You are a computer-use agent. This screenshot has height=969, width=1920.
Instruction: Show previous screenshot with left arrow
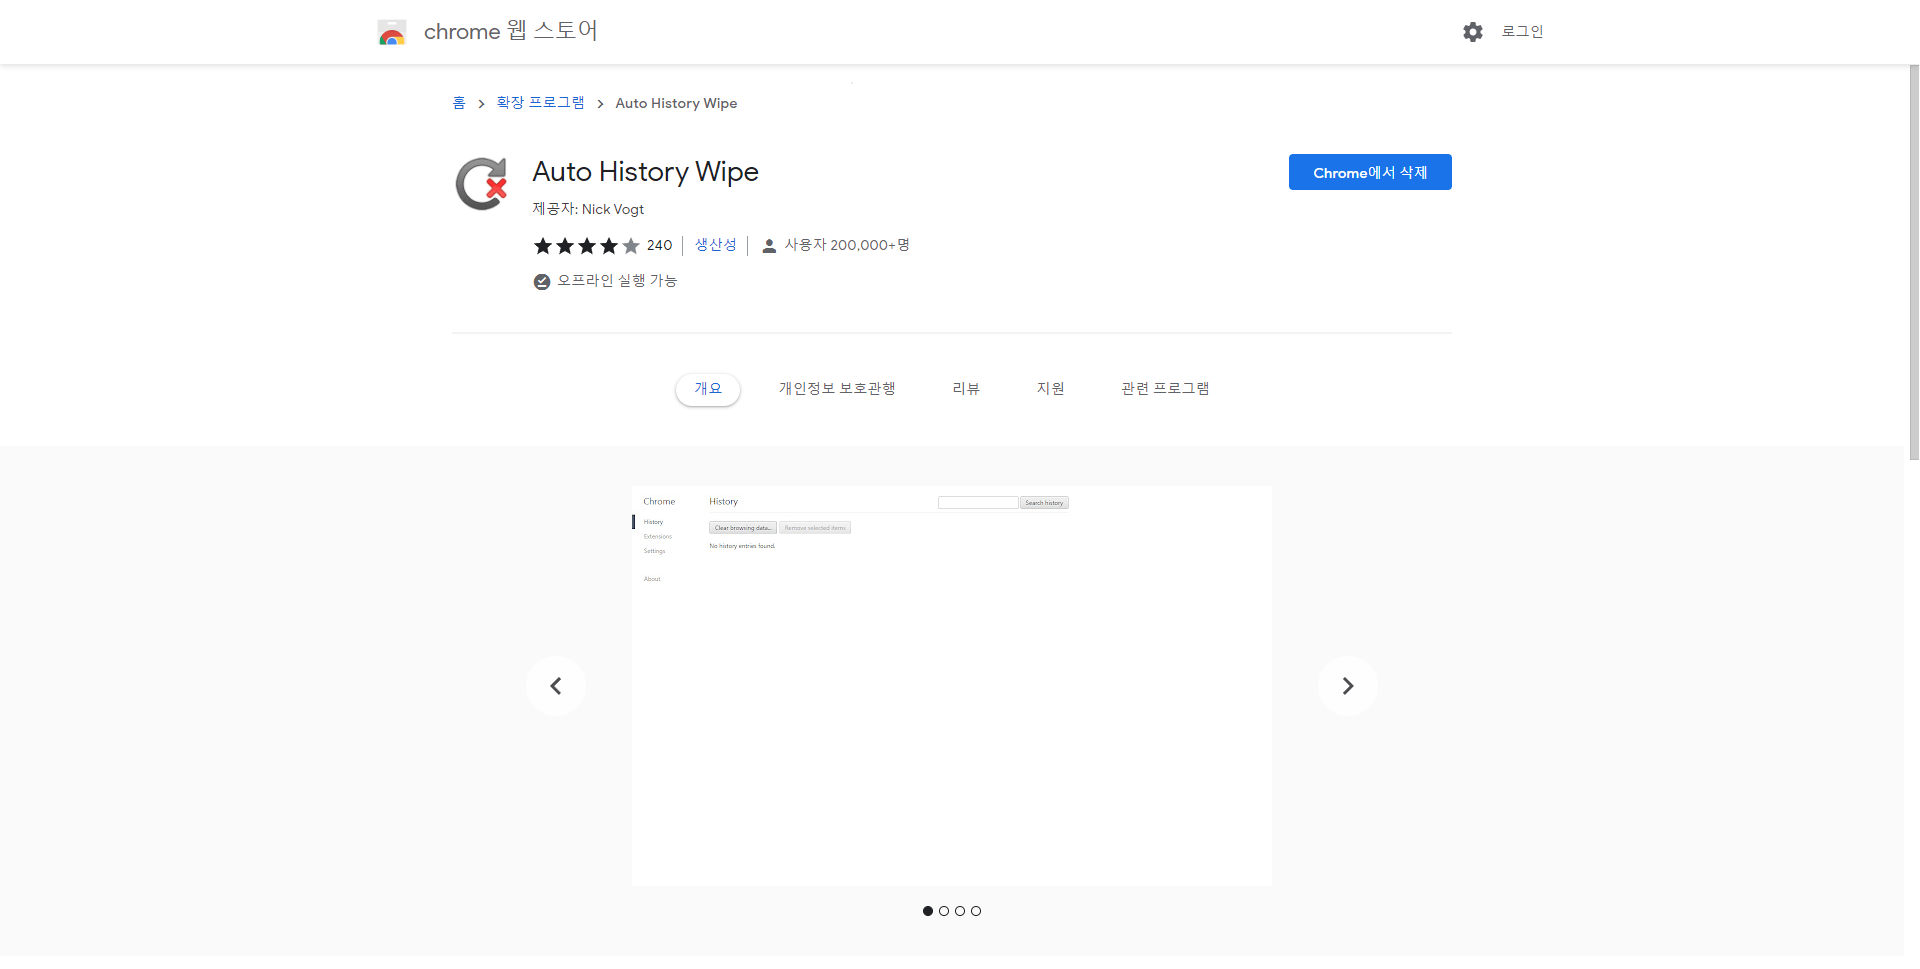[x=556, y=686]
